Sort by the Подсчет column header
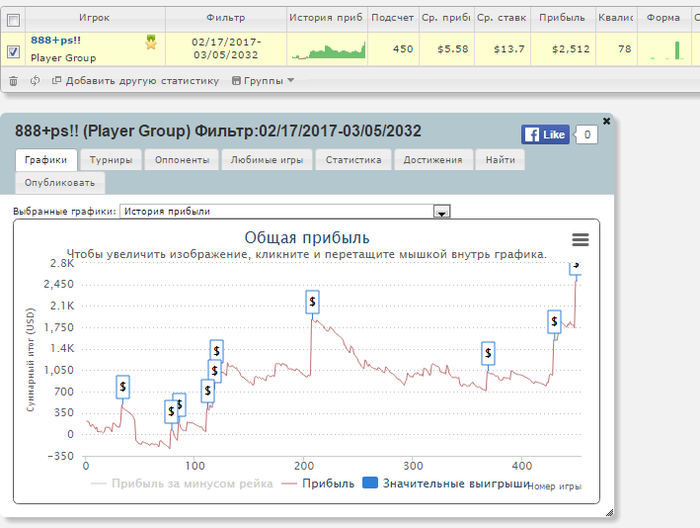700x528 pixels. click(393, 18)
